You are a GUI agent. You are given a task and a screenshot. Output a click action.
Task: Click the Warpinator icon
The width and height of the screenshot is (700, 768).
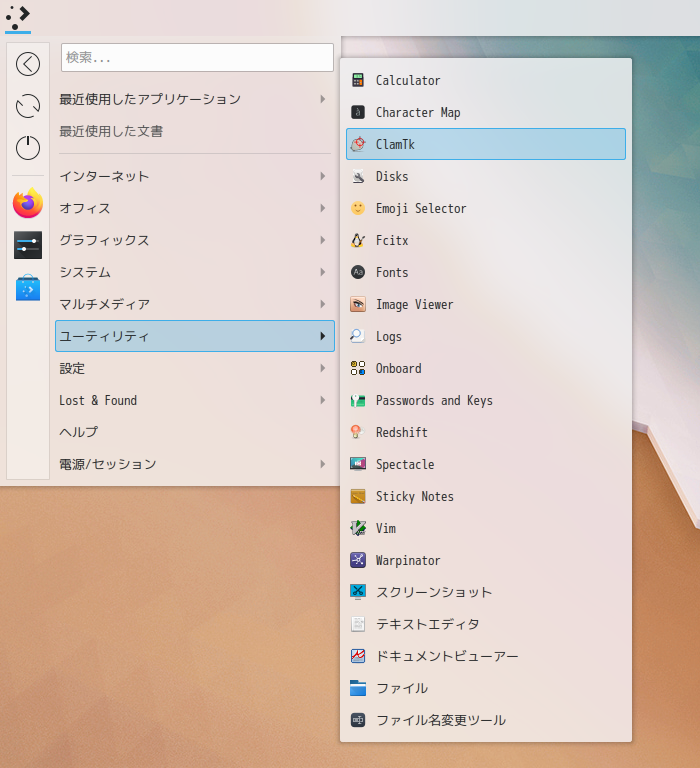tap(358, 560)
